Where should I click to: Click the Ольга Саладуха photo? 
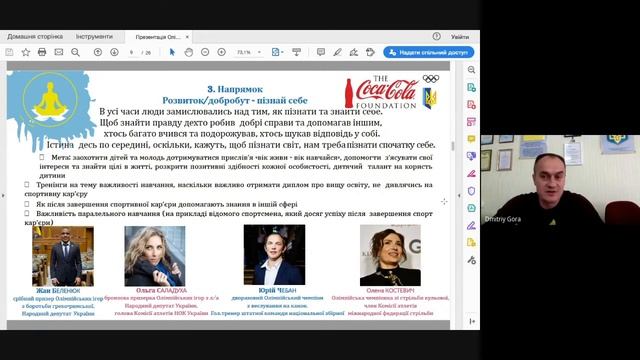pos(155,256)
